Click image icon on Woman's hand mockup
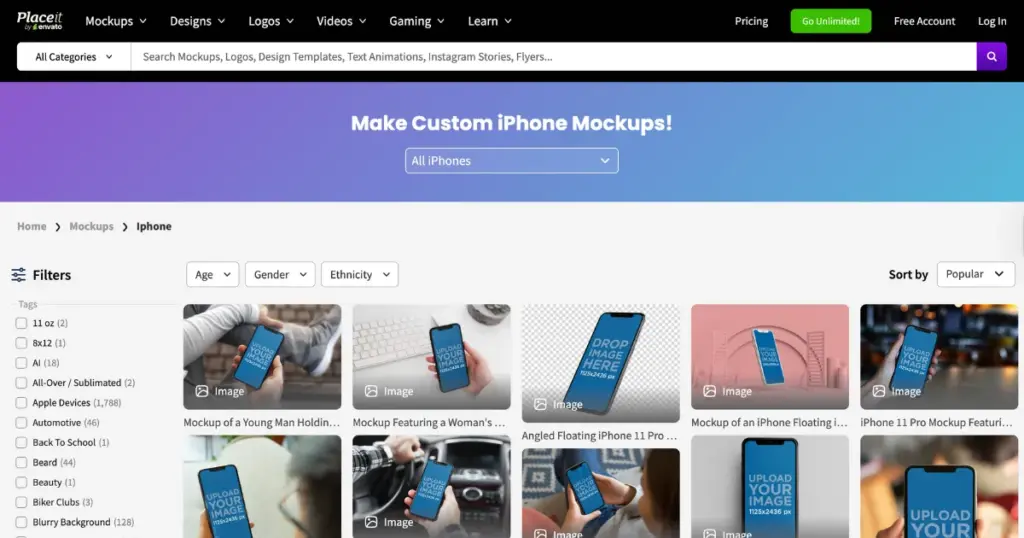1024x538 pixels. pos(371,391)
